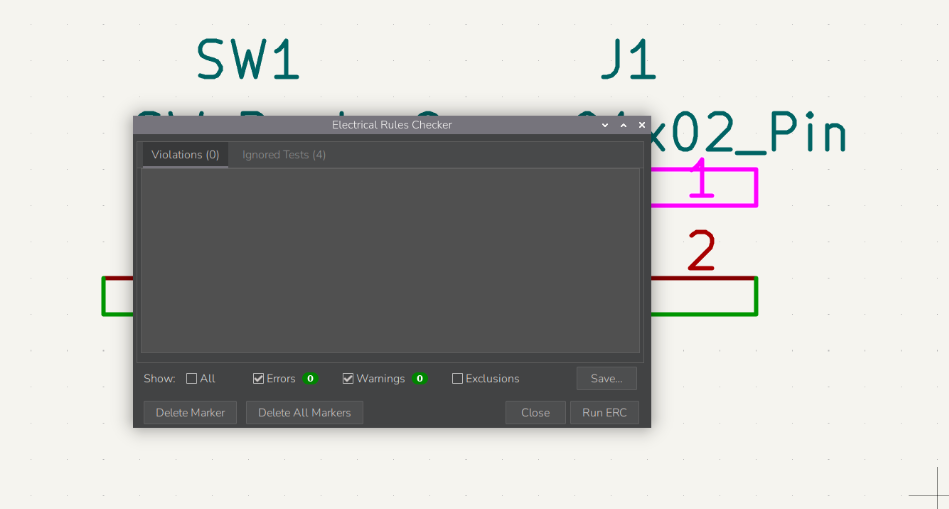Toggle the Warnings checkbox

pos(348,379)
